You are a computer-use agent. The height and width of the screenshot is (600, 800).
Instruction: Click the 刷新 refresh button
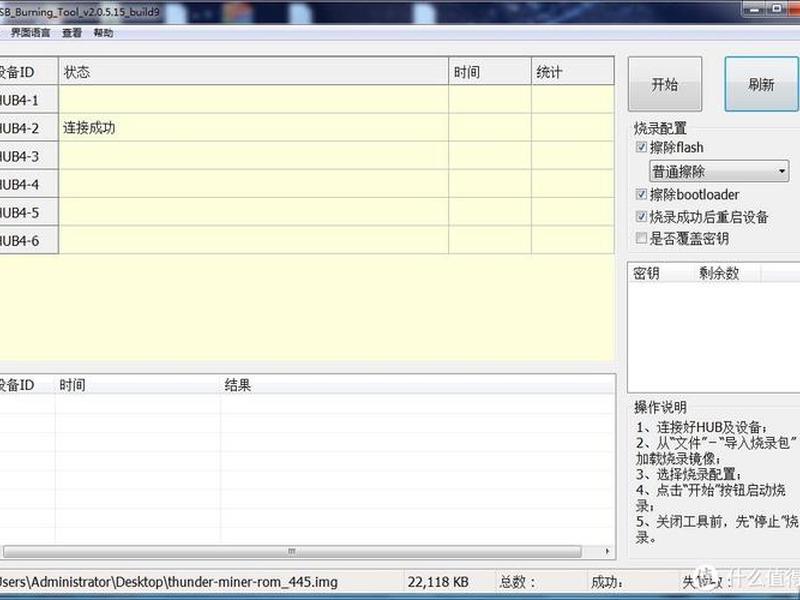pos(762,84)
